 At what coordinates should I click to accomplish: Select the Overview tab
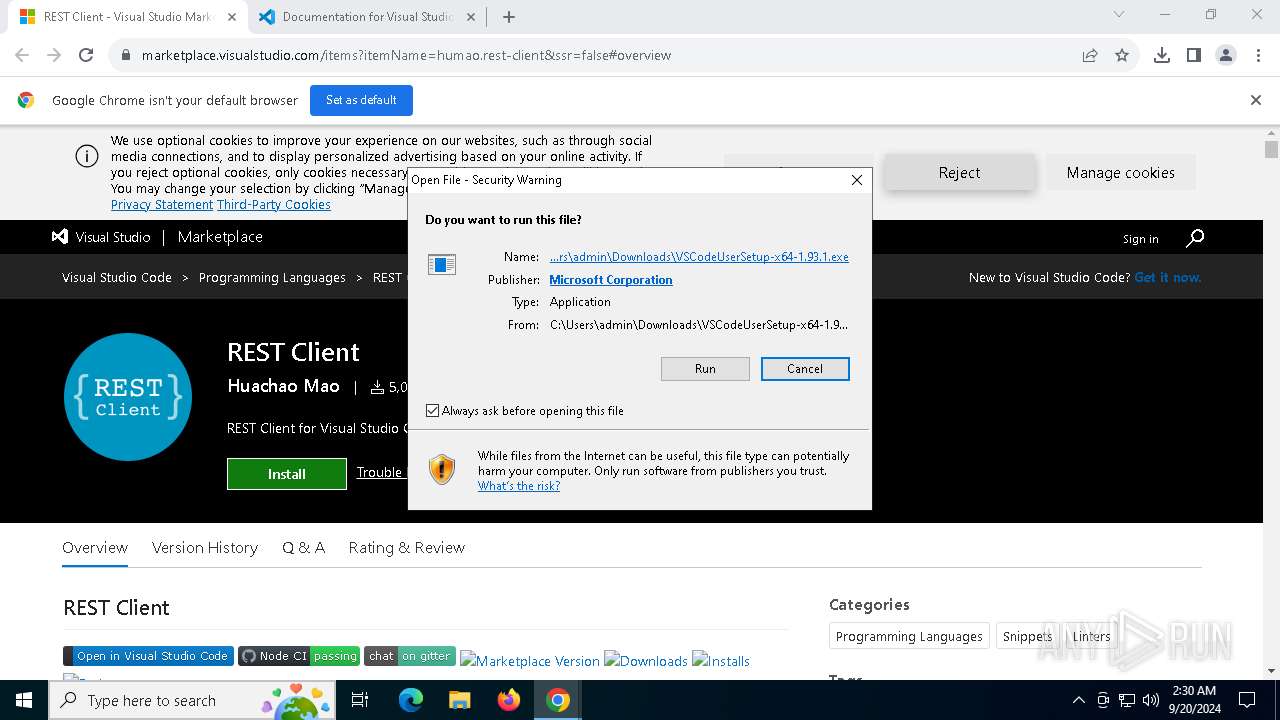pos(95,547)
